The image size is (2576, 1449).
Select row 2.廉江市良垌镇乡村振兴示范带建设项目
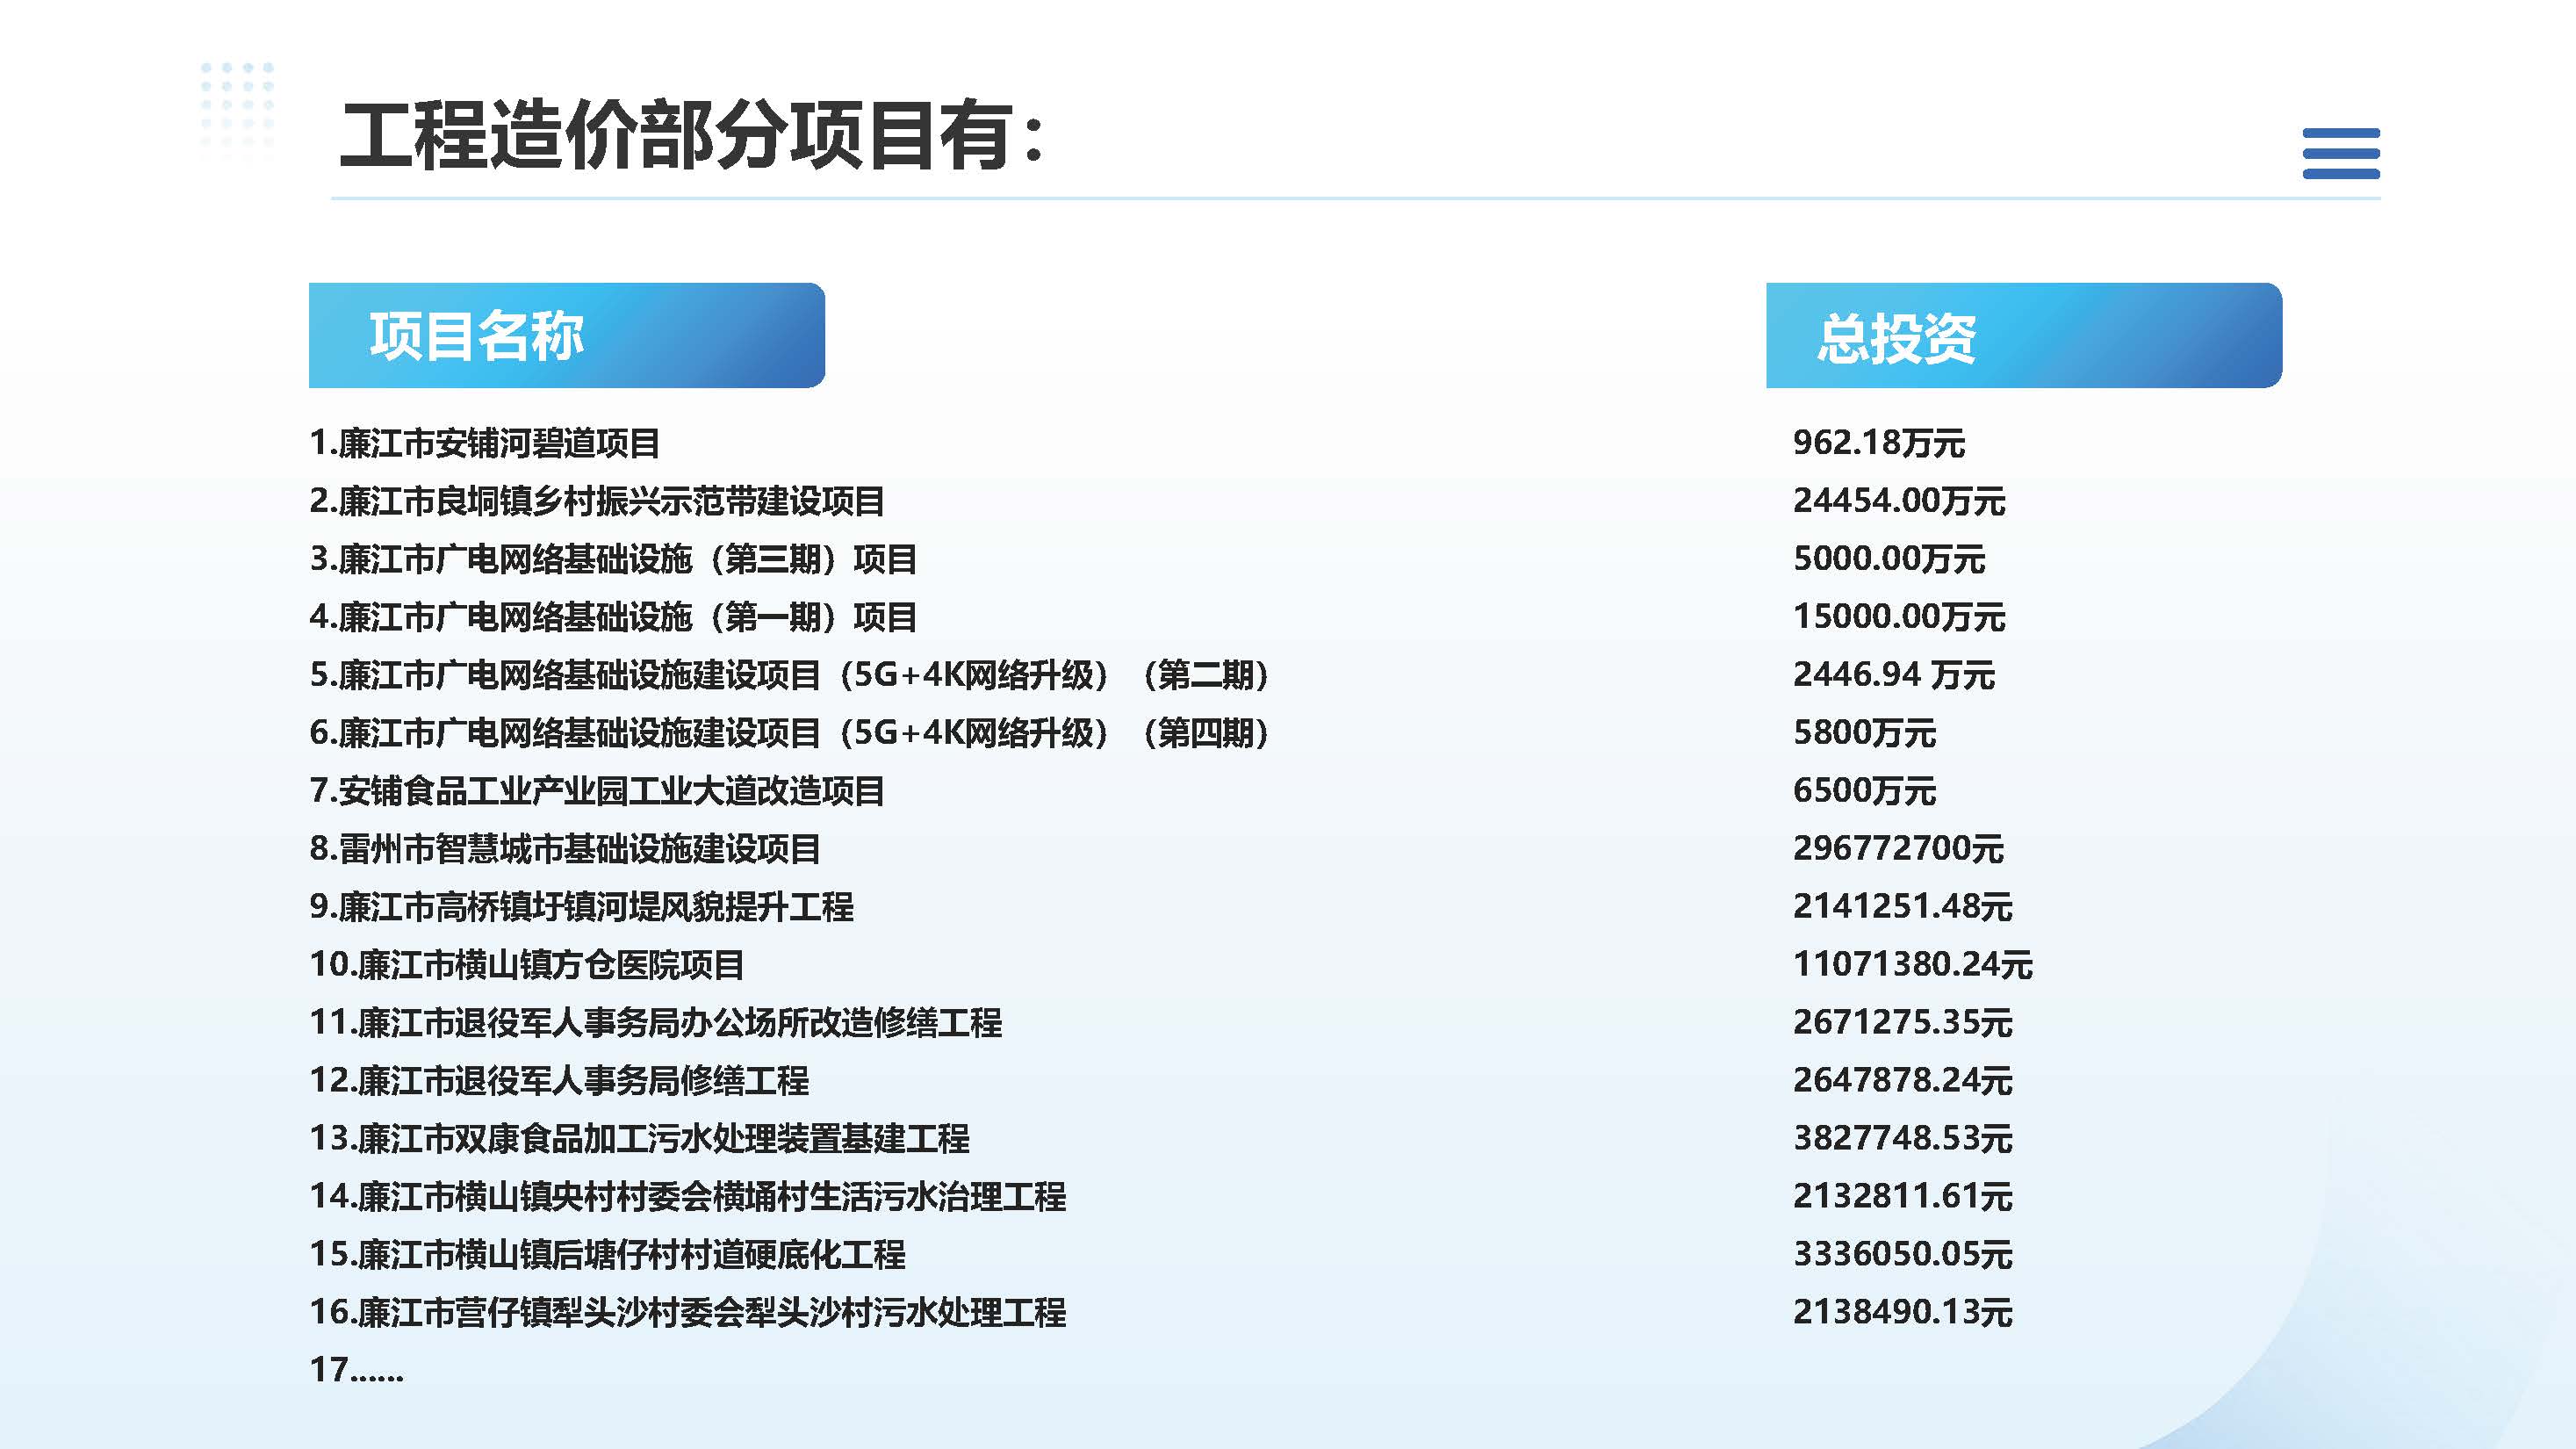(597, 501)
